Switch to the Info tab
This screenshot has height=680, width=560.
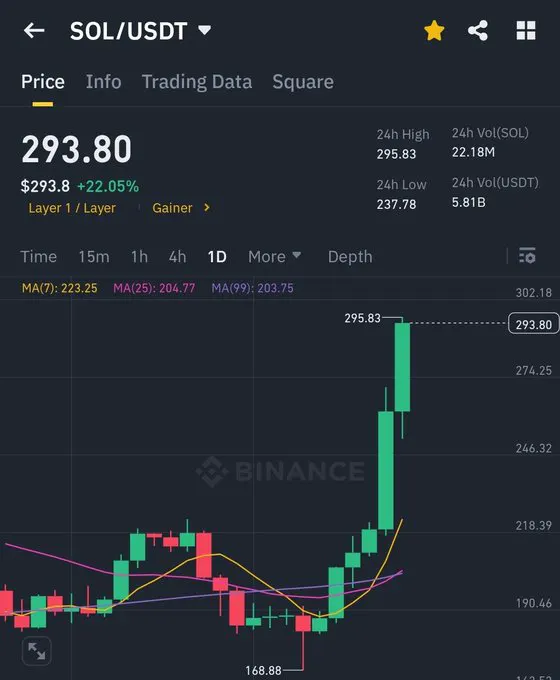click(x=103, y=82)
